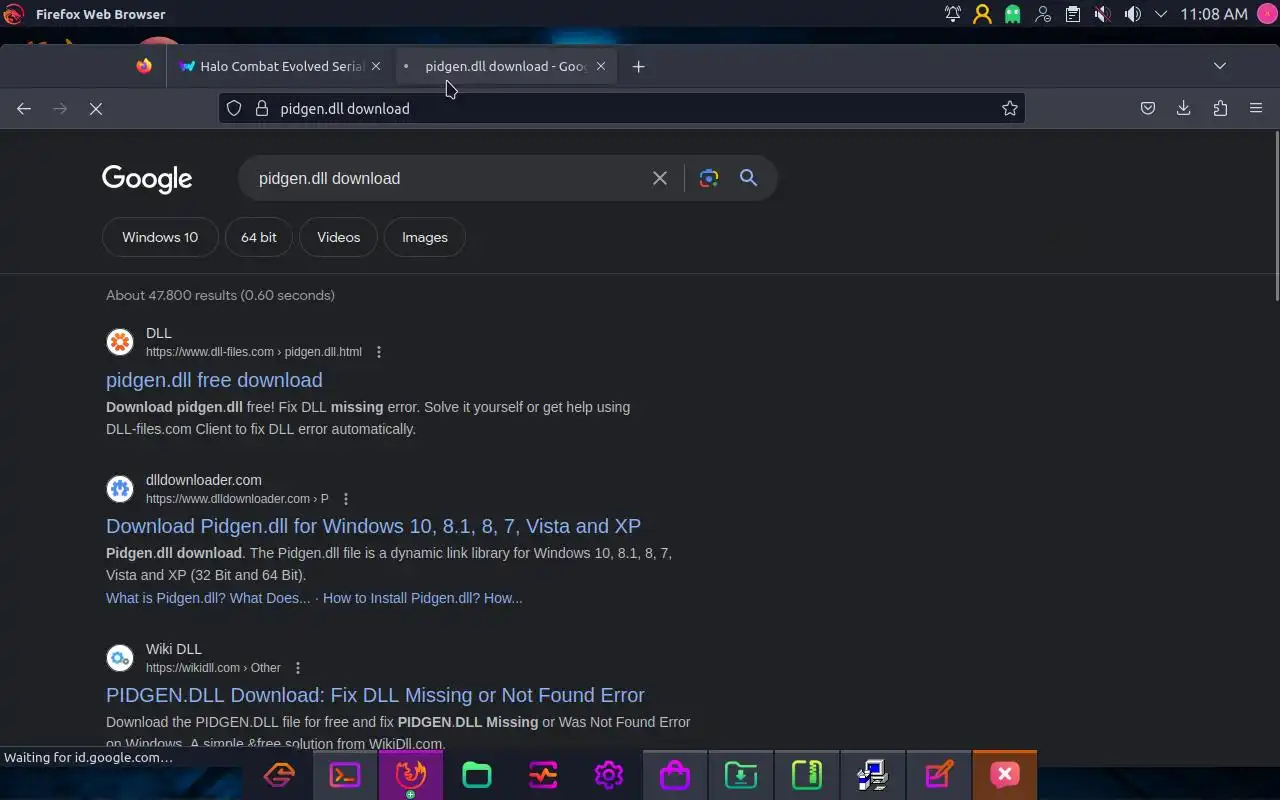The width and height of the screenshot is (1280, 800).
Task: Click the Firefox View icon in the tab bar
Action: coord(144,66)
